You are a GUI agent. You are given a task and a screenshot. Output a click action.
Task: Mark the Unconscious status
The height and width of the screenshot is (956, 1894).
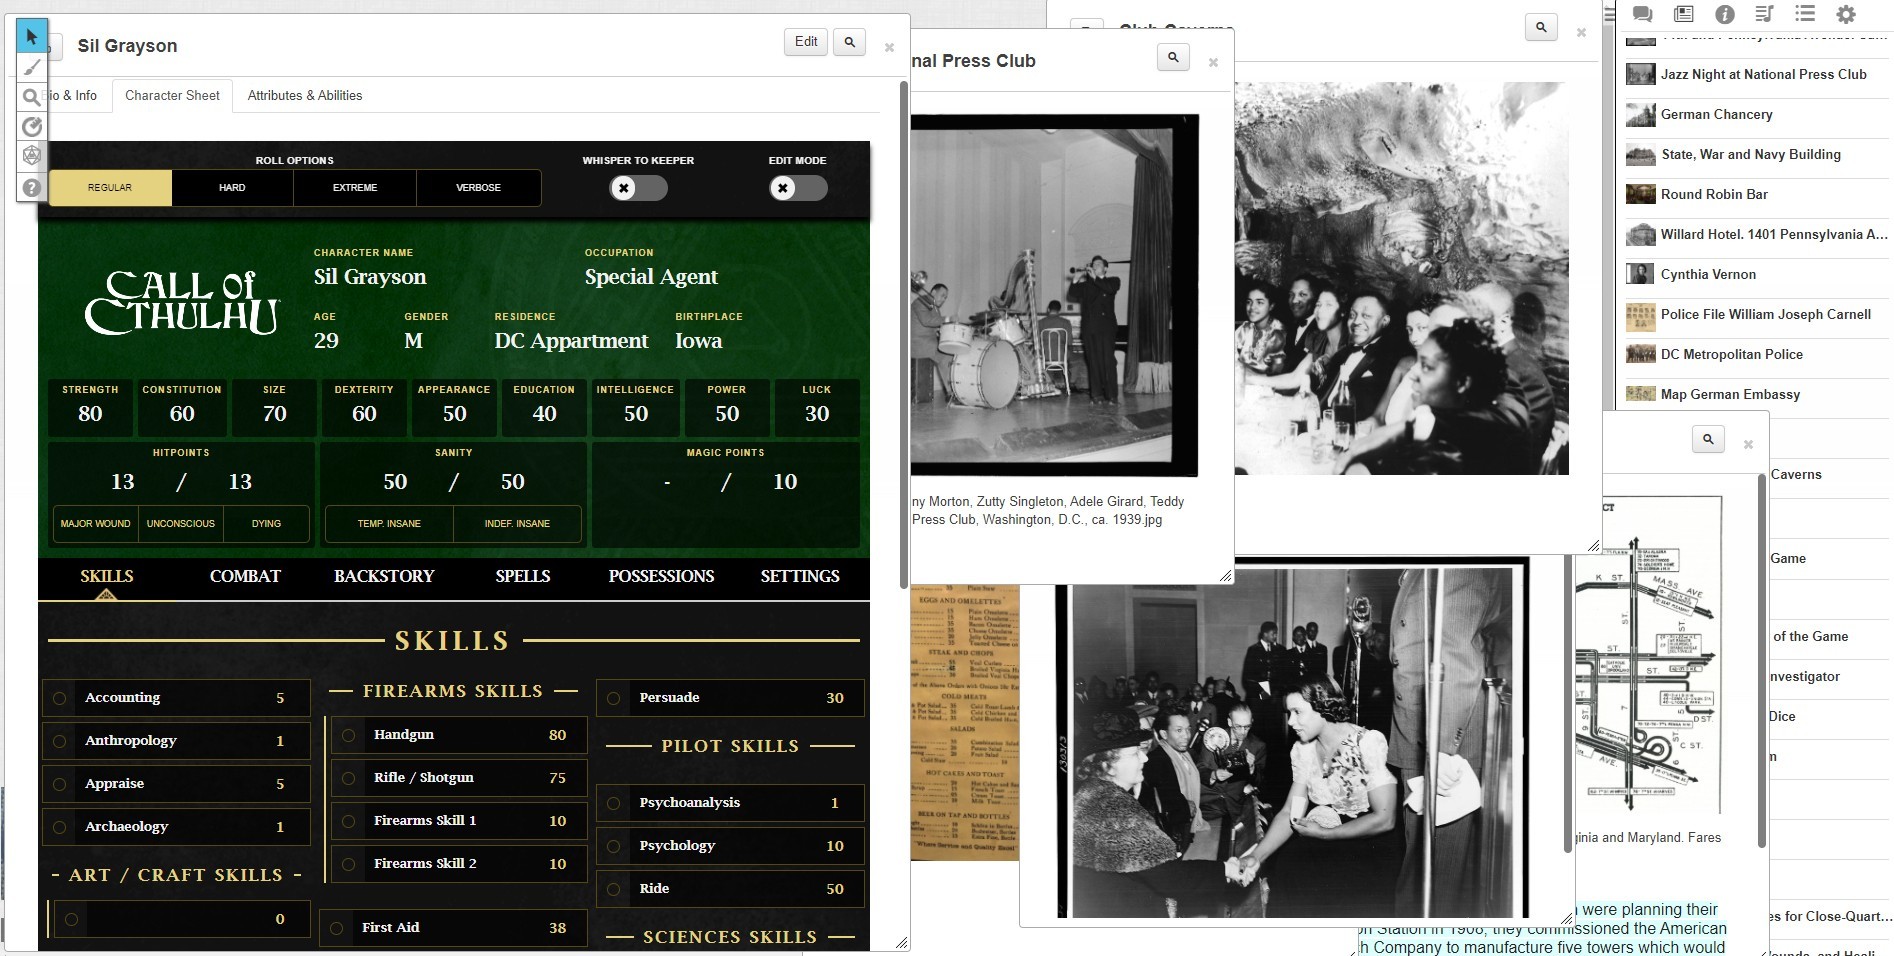(x=181, y=524)
